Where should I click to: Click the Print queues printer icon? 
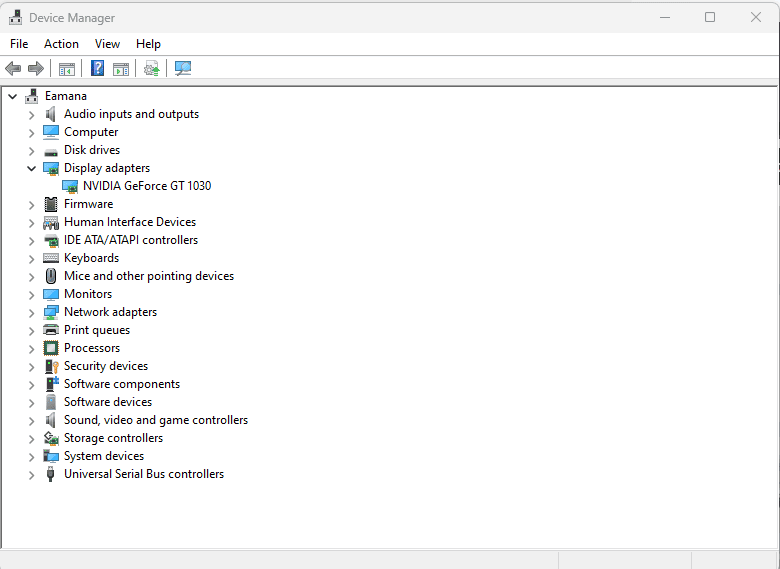tap(51, 330)
